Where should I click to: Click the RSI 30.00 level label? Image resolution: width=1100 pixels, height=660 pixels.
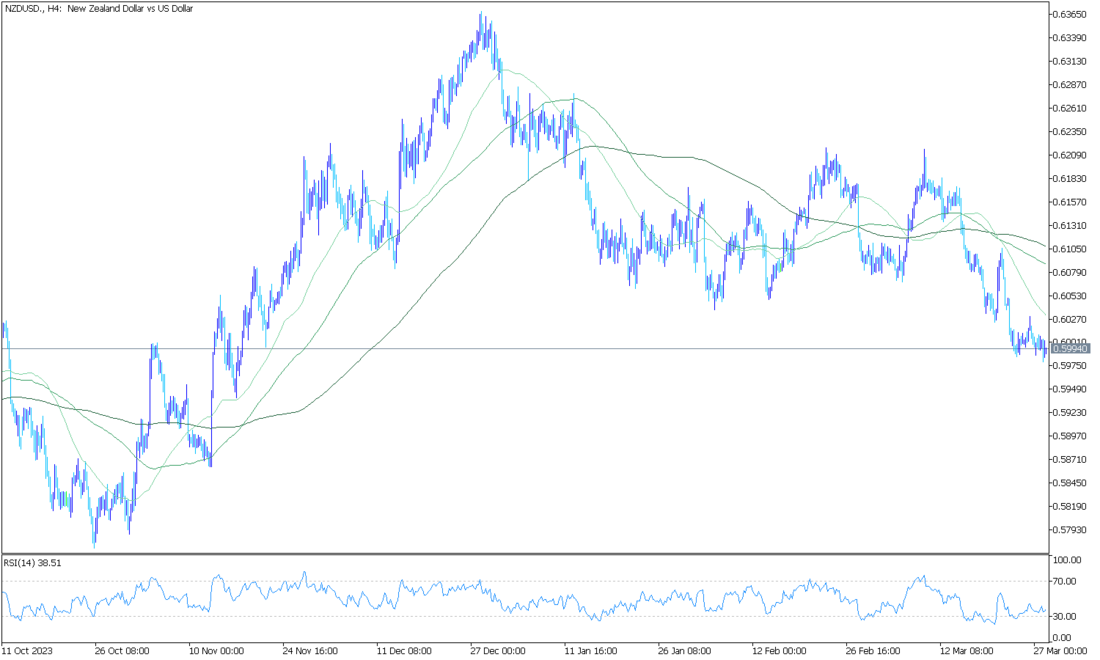[1066, 617]
